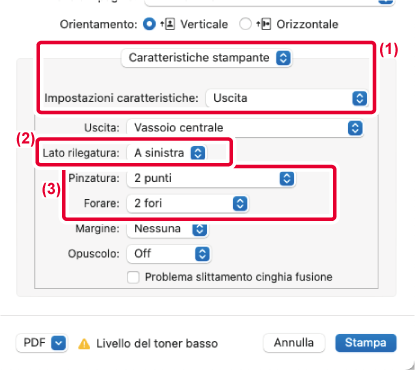Open the Margine Nessuna dropdown
Screen dimensions: 415x370
168,229
